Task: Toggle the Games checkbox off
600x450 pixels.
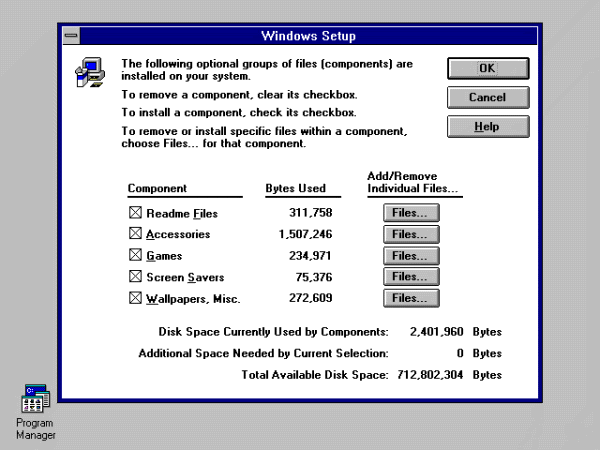Action: click(135, 255)
